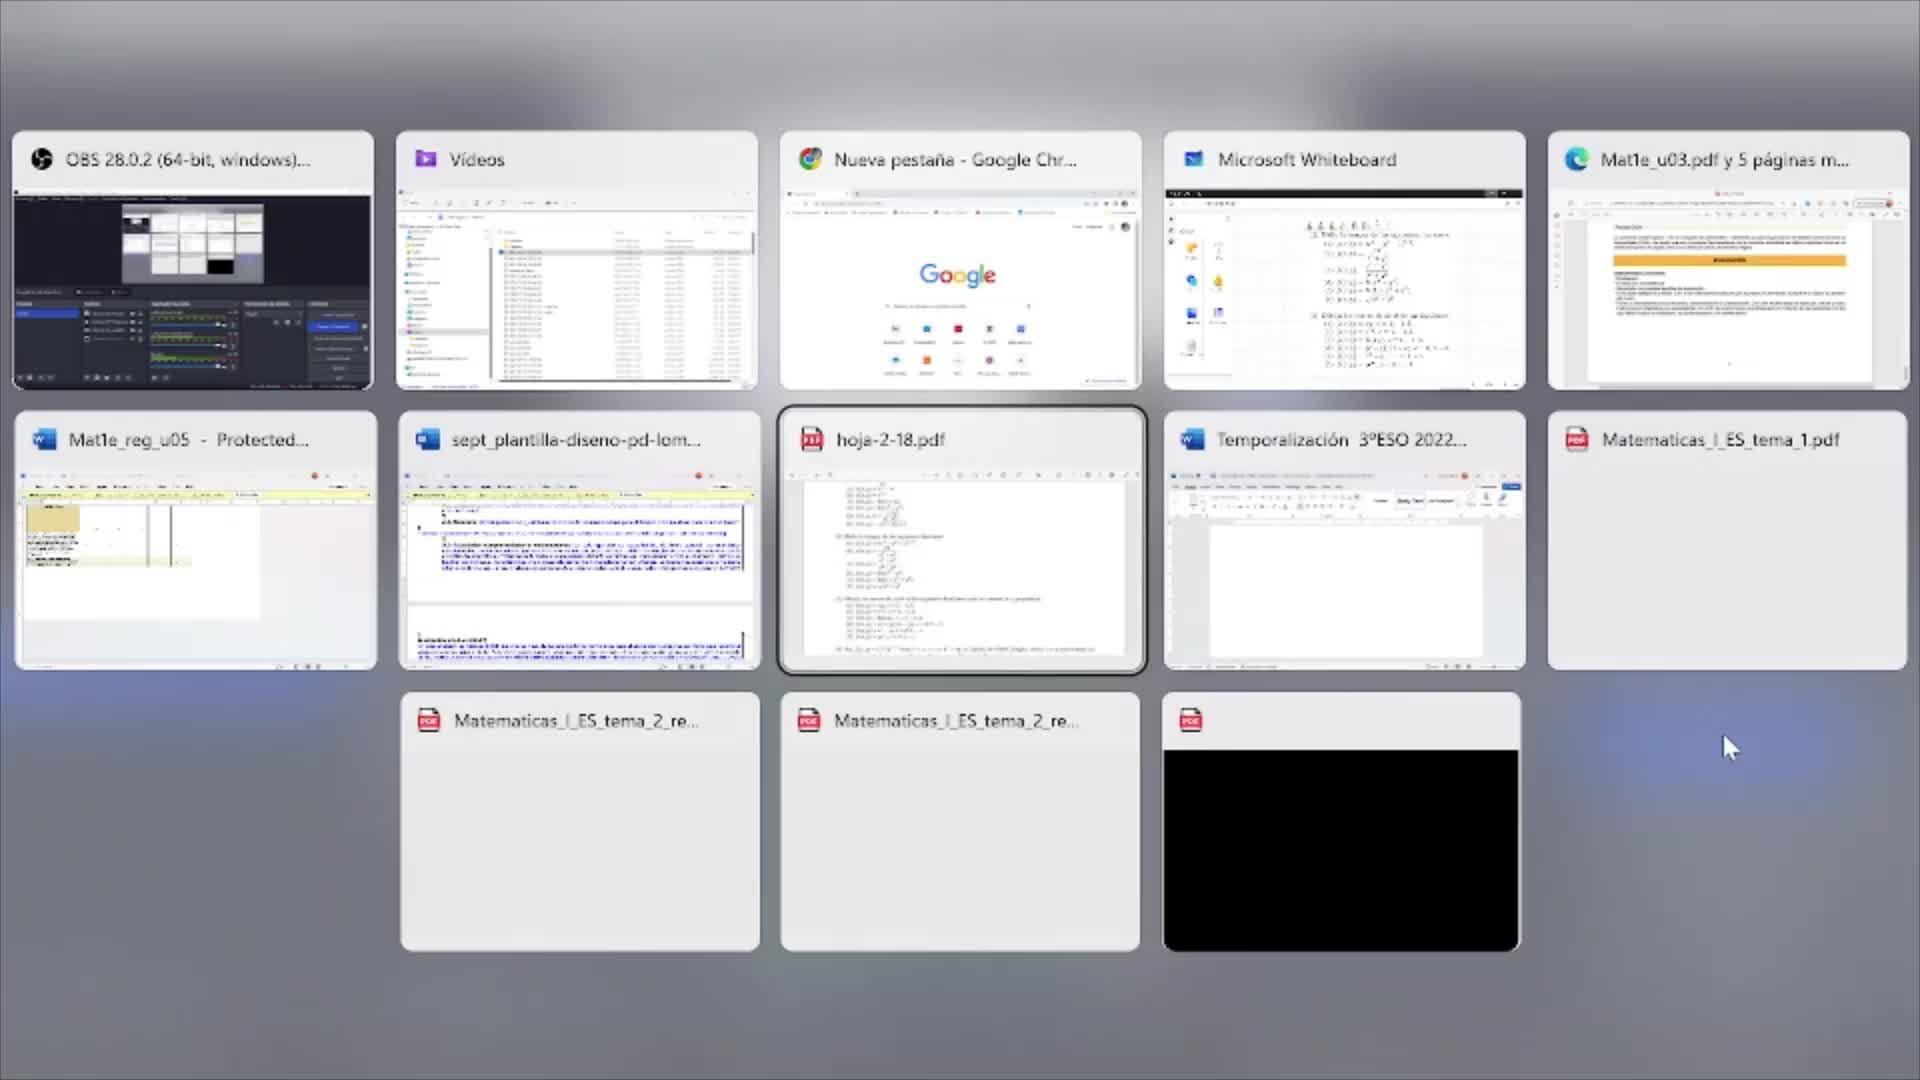
Task: Open the Microsoft Whiteboard window preview
Action: 1344,290
